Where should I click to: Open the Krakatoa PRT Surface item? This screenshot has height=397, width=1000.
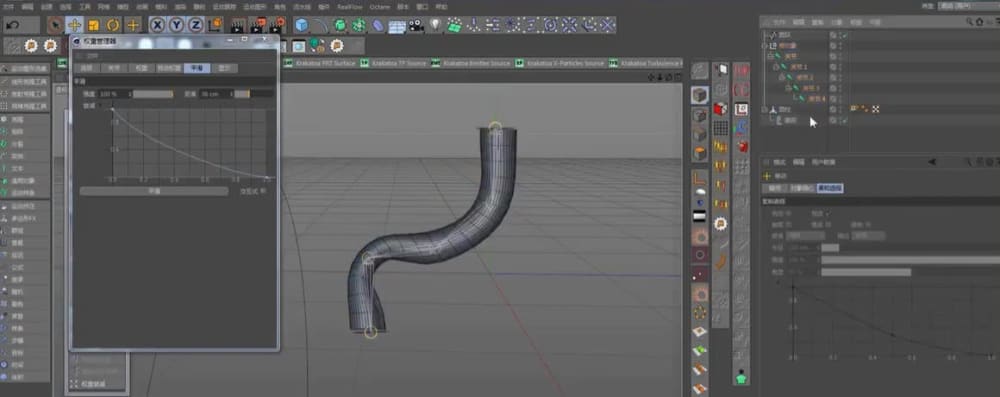(320, 63)
